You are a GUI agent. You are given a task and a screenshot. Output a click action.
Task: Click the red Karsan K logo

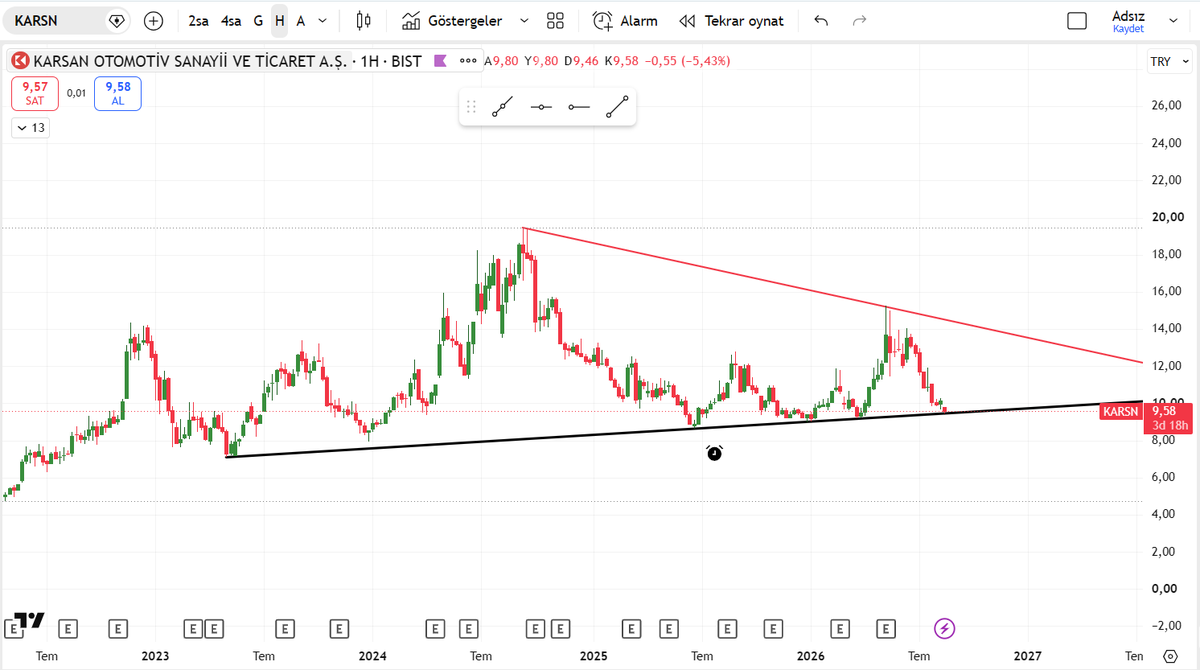pyautogui.click(x=20, y=61)
